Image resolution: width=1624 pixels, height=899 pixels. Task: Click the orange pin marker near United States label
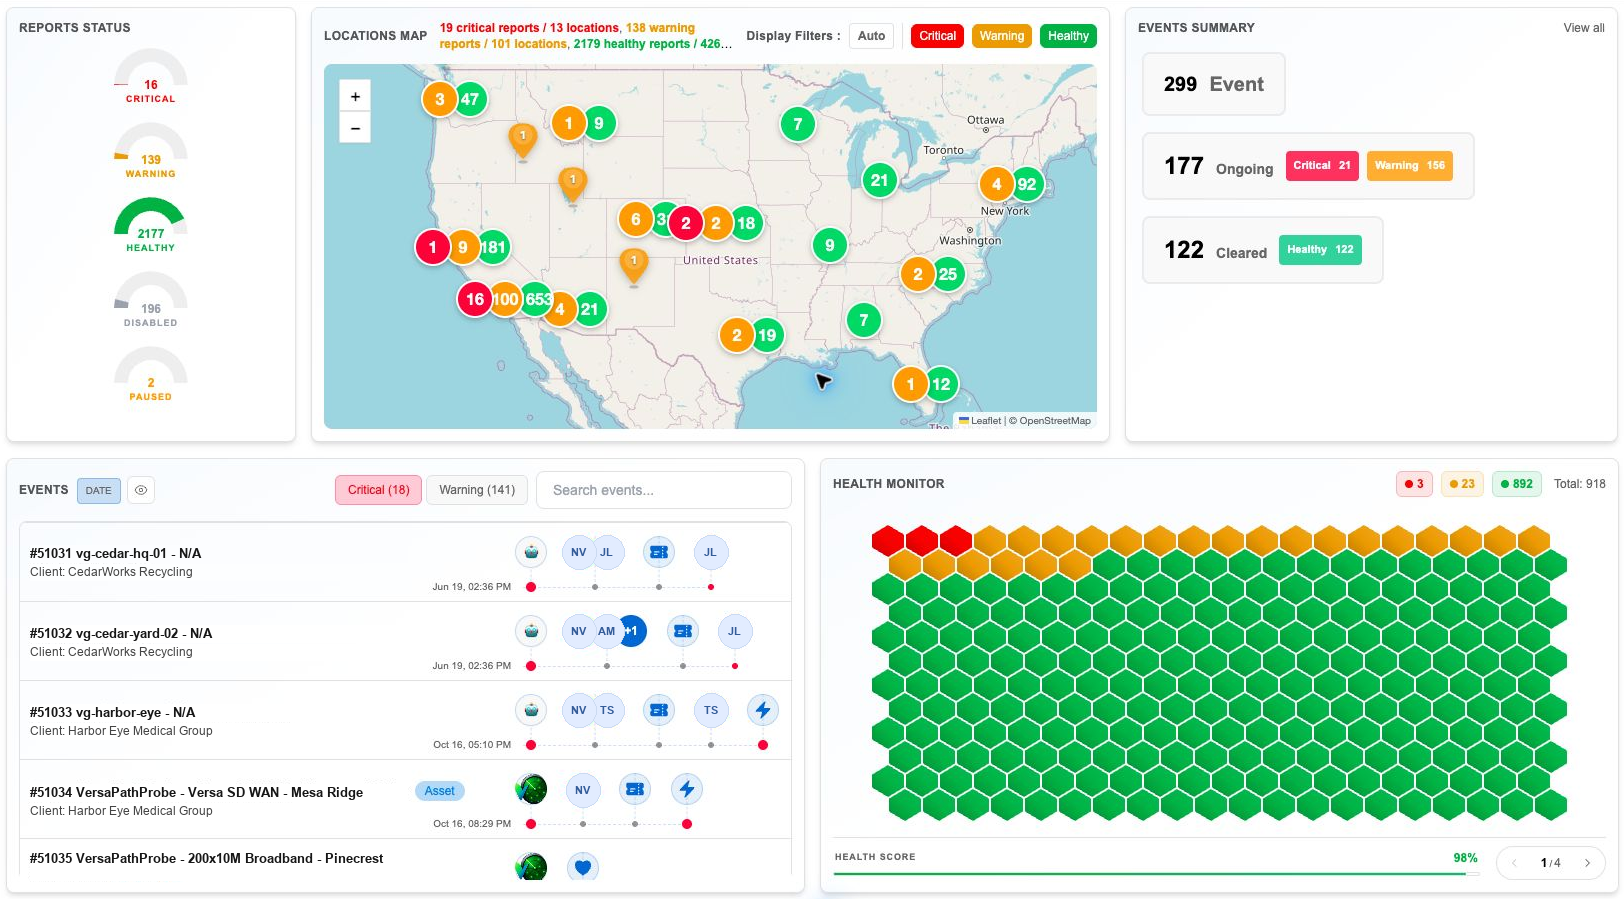coord(634,266)
